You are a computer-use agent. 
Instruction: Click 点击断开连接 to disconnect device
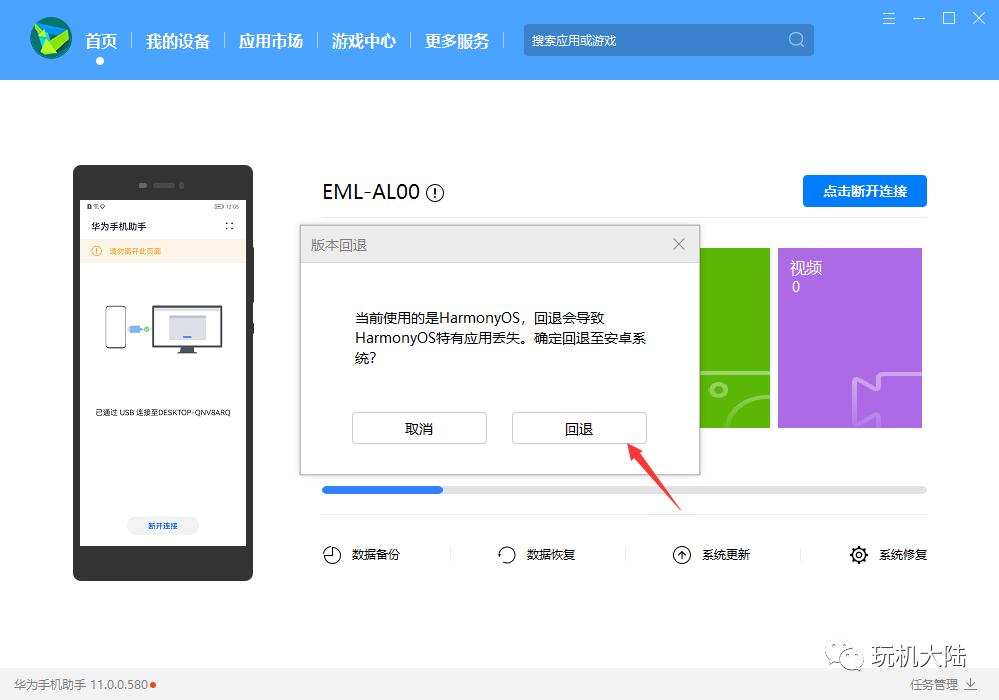863,191
